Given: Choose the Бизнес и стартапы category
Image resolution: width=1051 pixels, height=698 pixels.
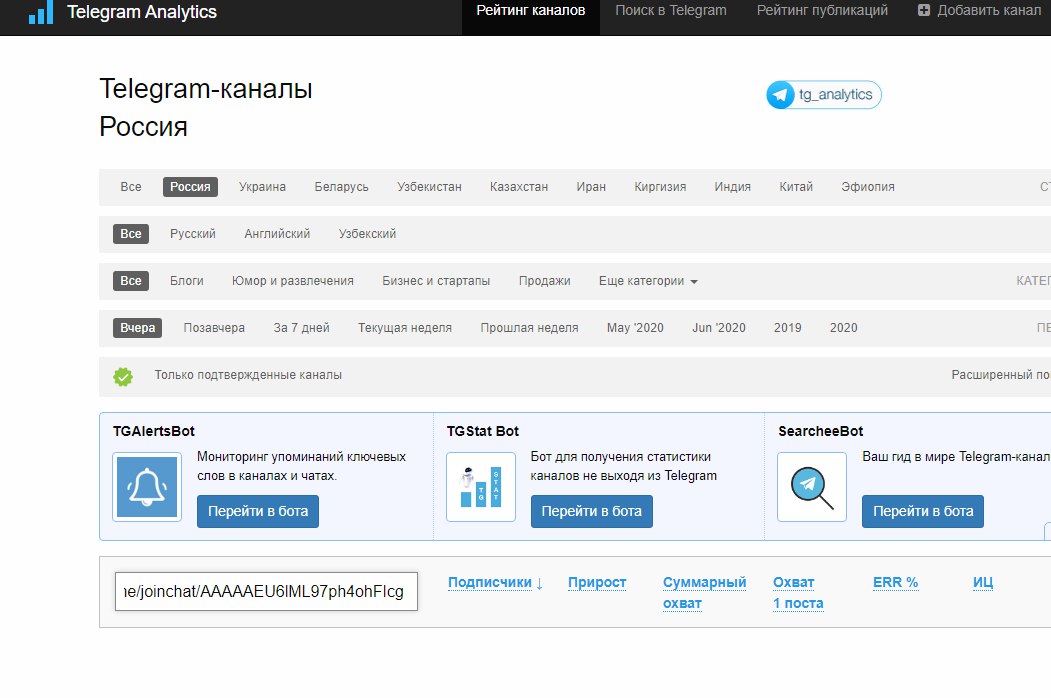Looking at the screenshot, I should [436, 281].
